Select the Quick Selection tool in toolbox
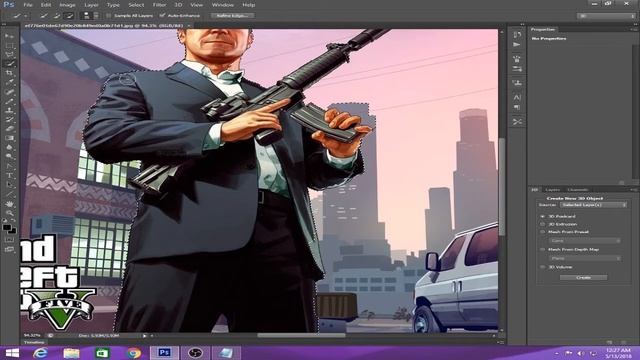Viewport: 640px width, 360px height. pos(9,64)
